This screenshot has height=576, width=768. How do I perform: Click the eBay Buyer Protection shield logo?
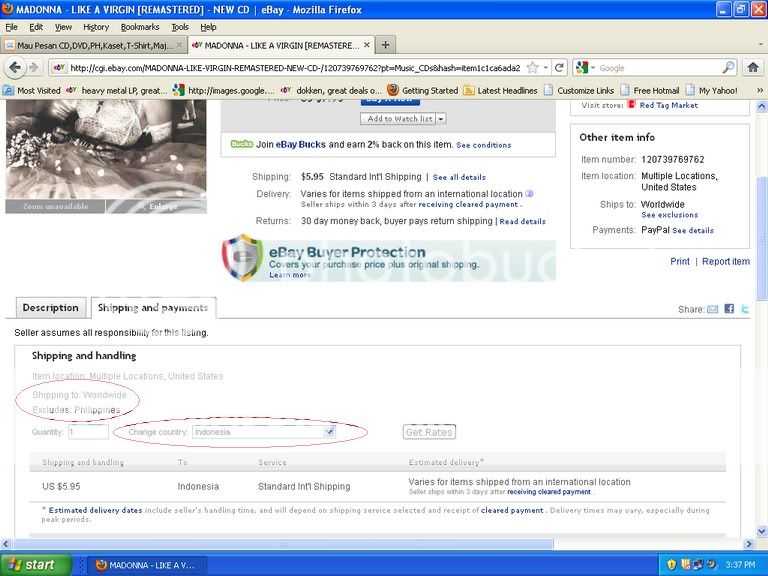242,257
